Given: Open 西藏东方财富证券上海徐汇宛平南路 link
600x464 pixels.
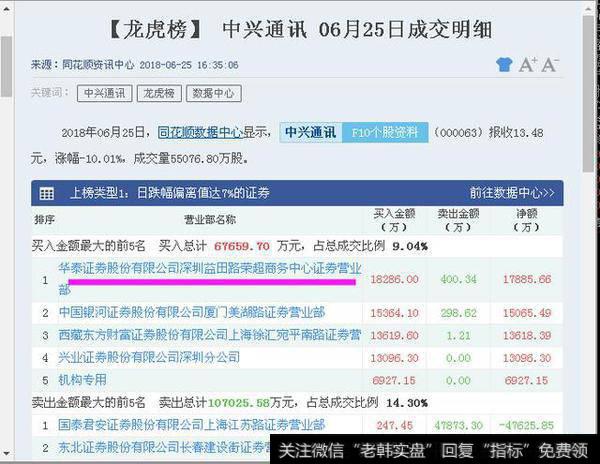Looking at the screenshot, I should click(x=210, y=335).
